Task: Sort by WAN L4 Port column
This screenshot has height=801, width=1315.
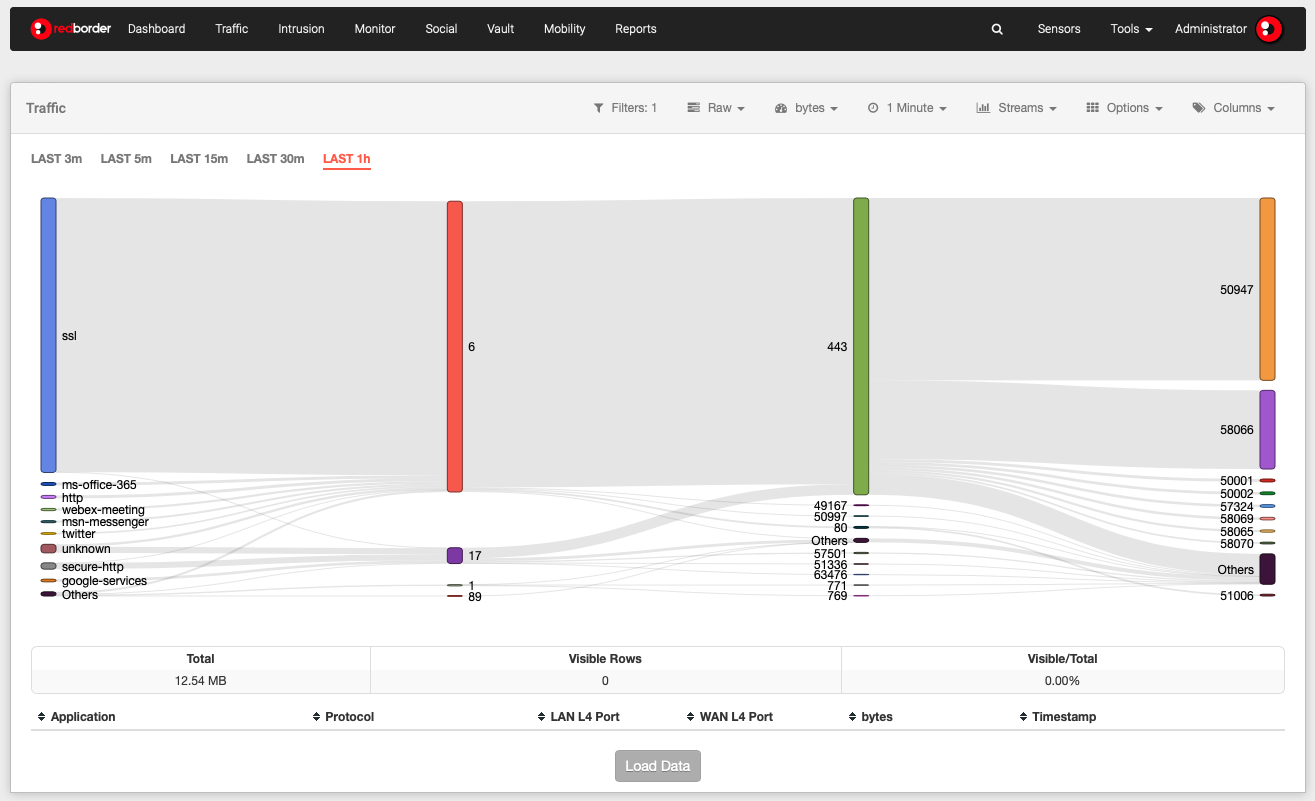Action: pos(730,717)
